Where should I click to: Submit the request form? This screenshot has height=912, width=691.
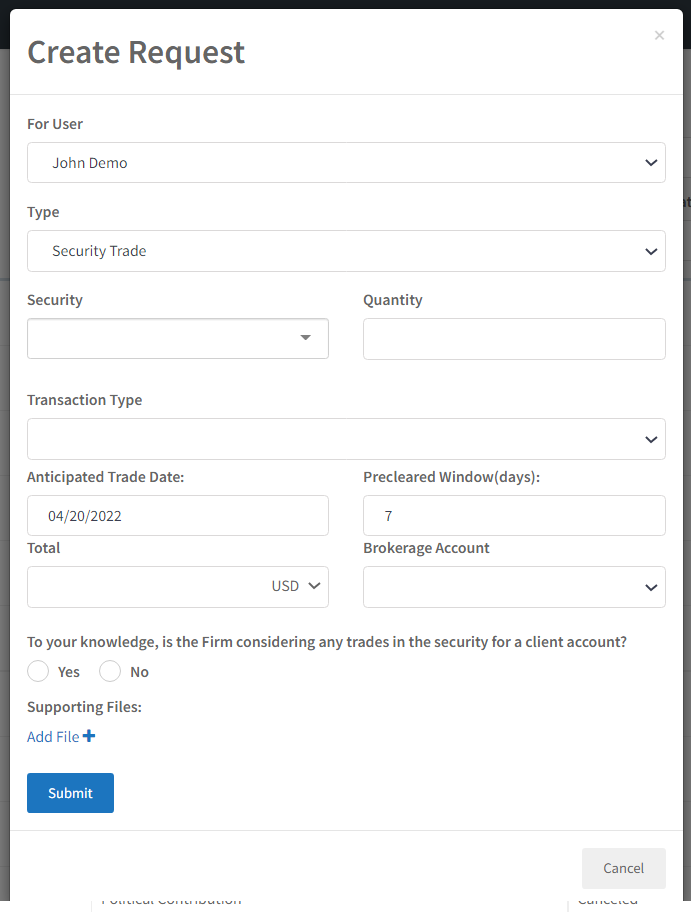point(70,793)
